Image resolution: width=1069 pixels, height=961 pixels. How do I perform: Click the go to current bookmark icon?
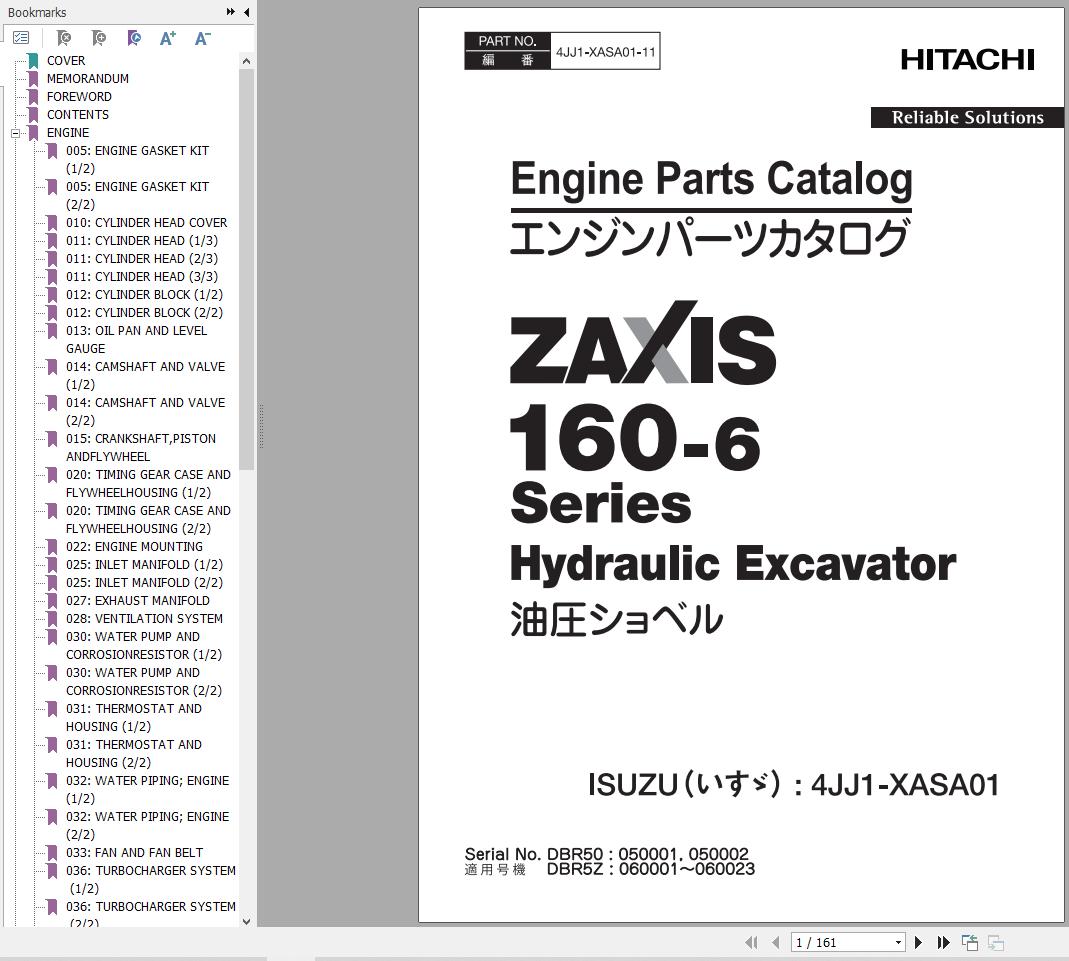click(x=134, y=38)
